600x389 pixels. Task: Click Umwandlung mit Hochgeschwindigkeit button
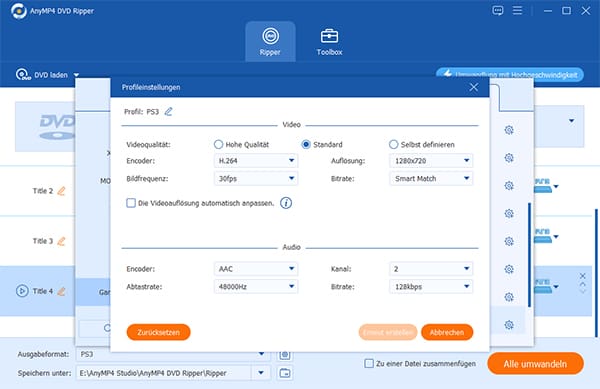click(x=510, y=74)
